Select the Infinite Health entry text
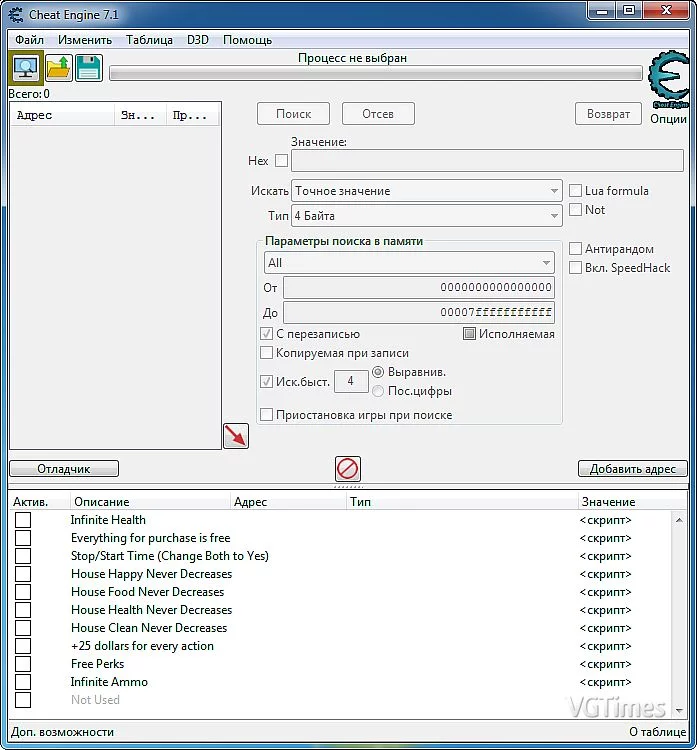This screenshot has height=750, width=697. (x=108, y=520)
